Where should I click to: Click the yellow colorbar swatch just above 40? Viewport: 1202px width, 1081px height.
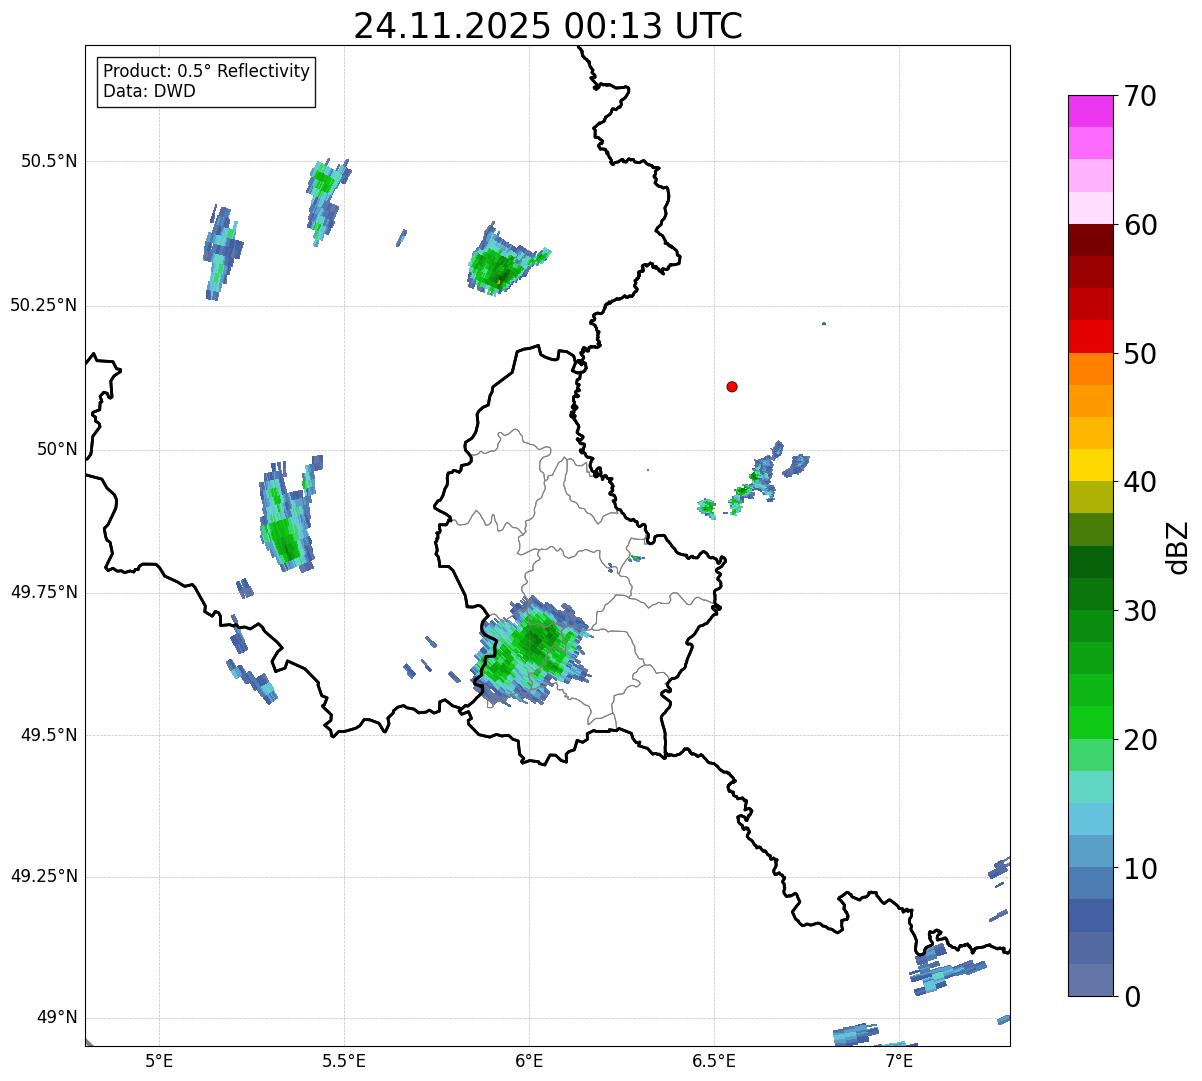tap(1091, 465)
